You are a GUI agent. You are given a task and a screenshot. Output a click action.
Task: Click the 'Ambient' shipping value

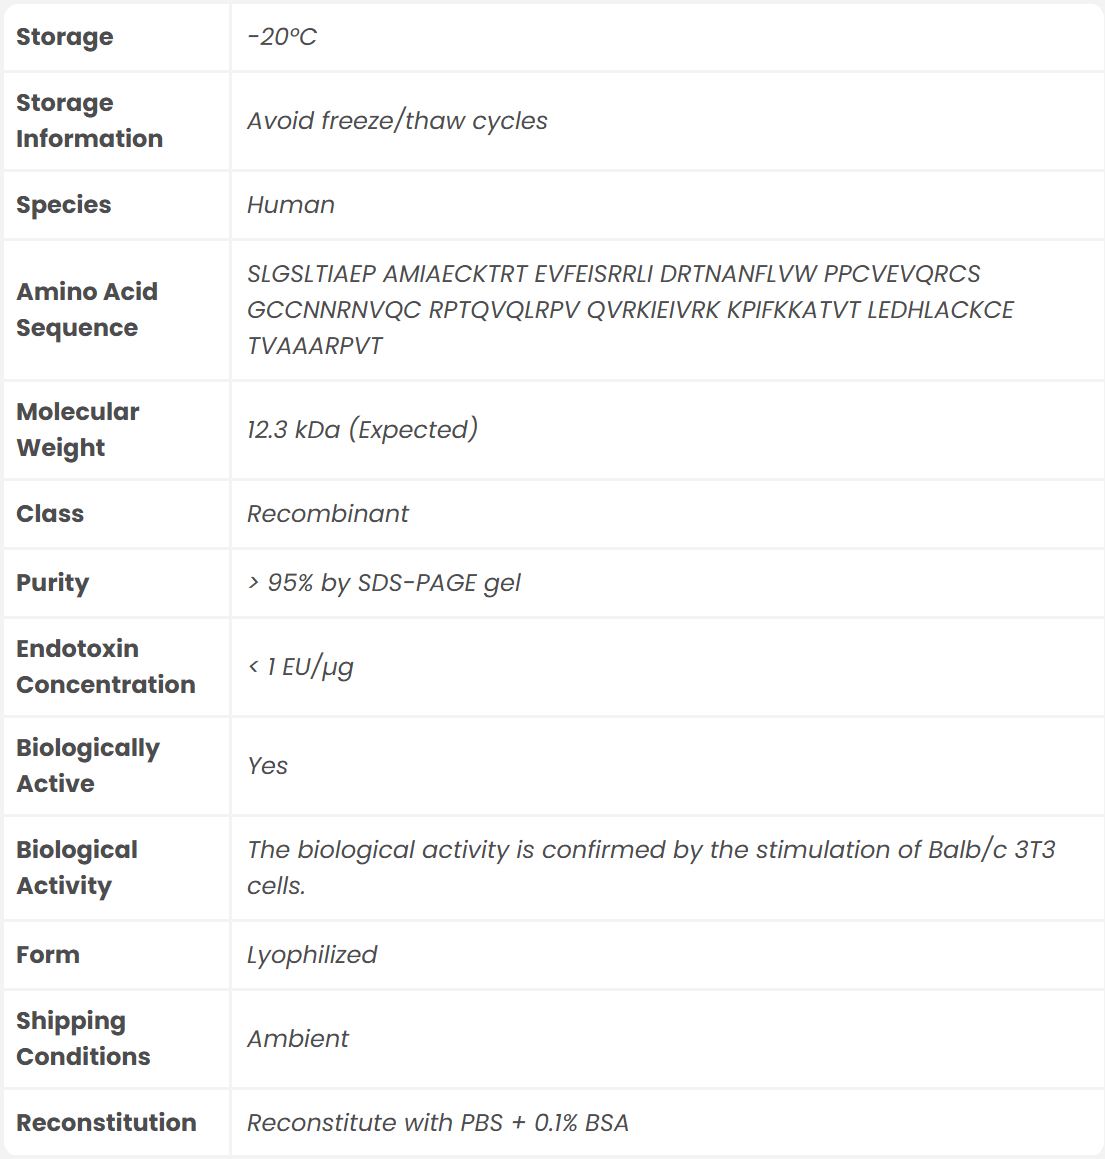pos(298,1039)
